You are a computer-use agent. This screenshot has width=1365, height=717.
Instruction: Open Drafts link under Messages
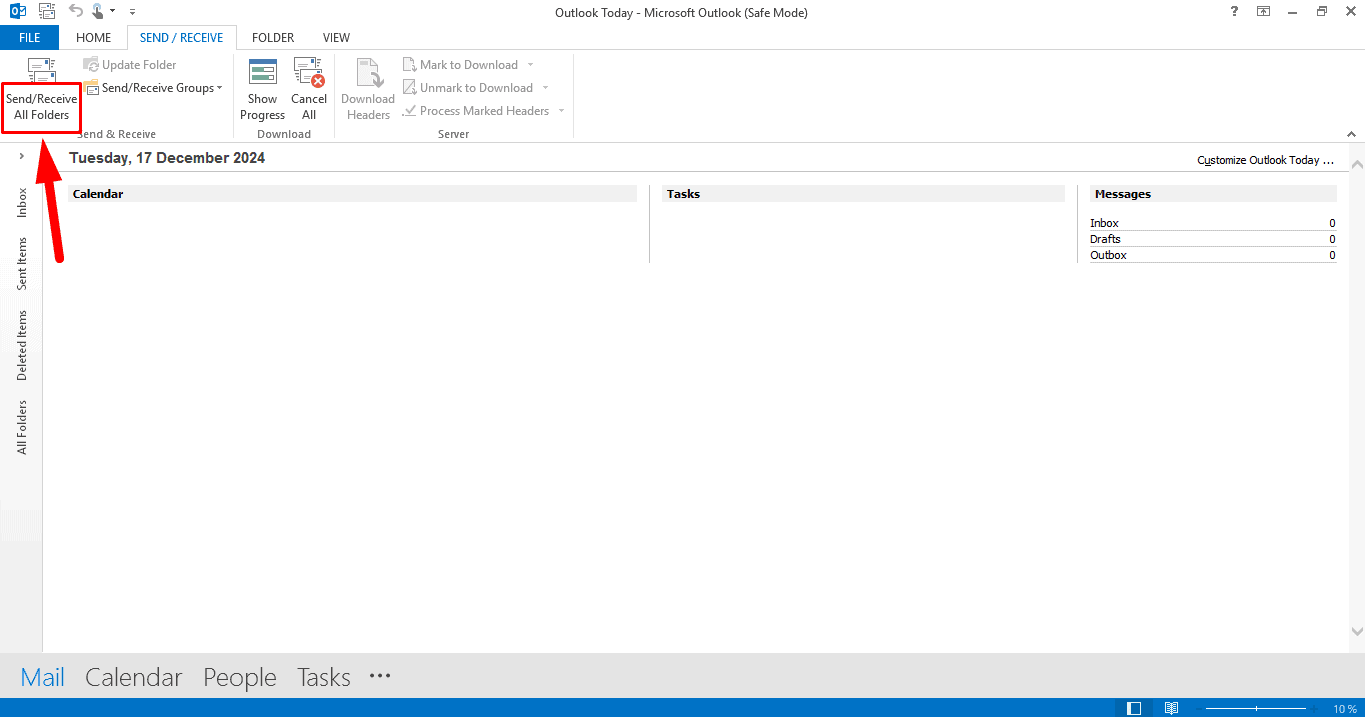pos(1105,239)
